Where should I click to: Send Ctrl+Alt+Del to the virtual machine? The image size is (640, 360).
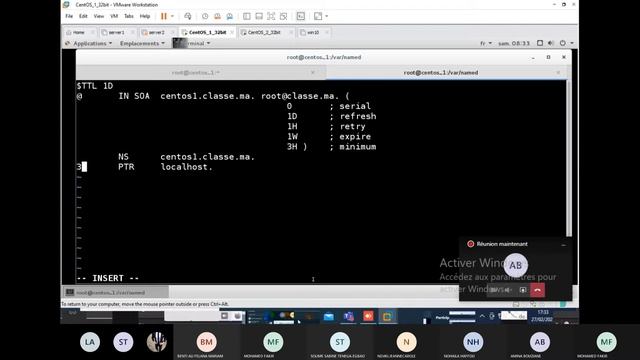point(187,16)
